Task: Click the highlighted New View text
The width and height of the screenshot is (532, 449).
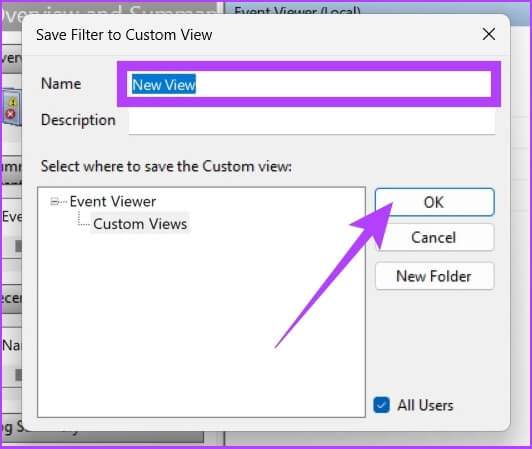Action: pyautogui.click(x=164, y=85)
